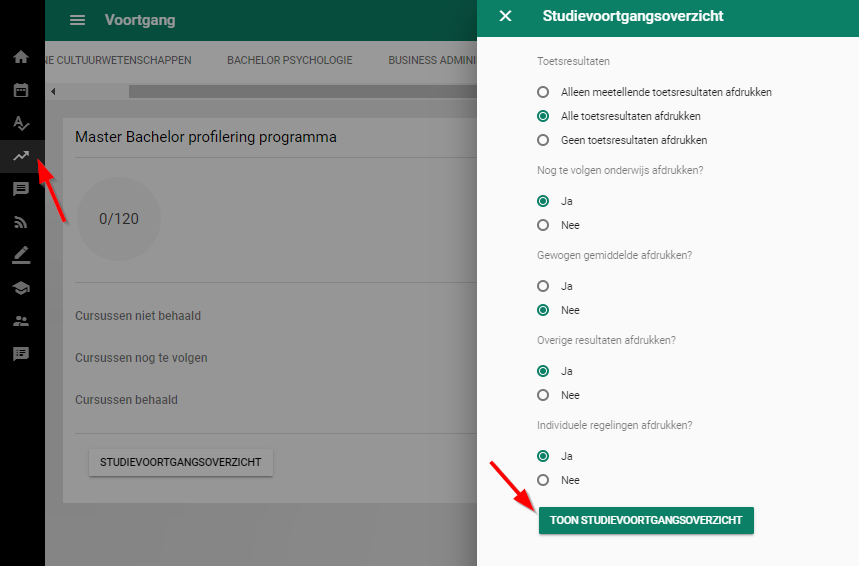The image size is (859, 566).
Task: Choose Nee for Gewogen gemiddelde afdrukken
Action: tap(558, 310)
